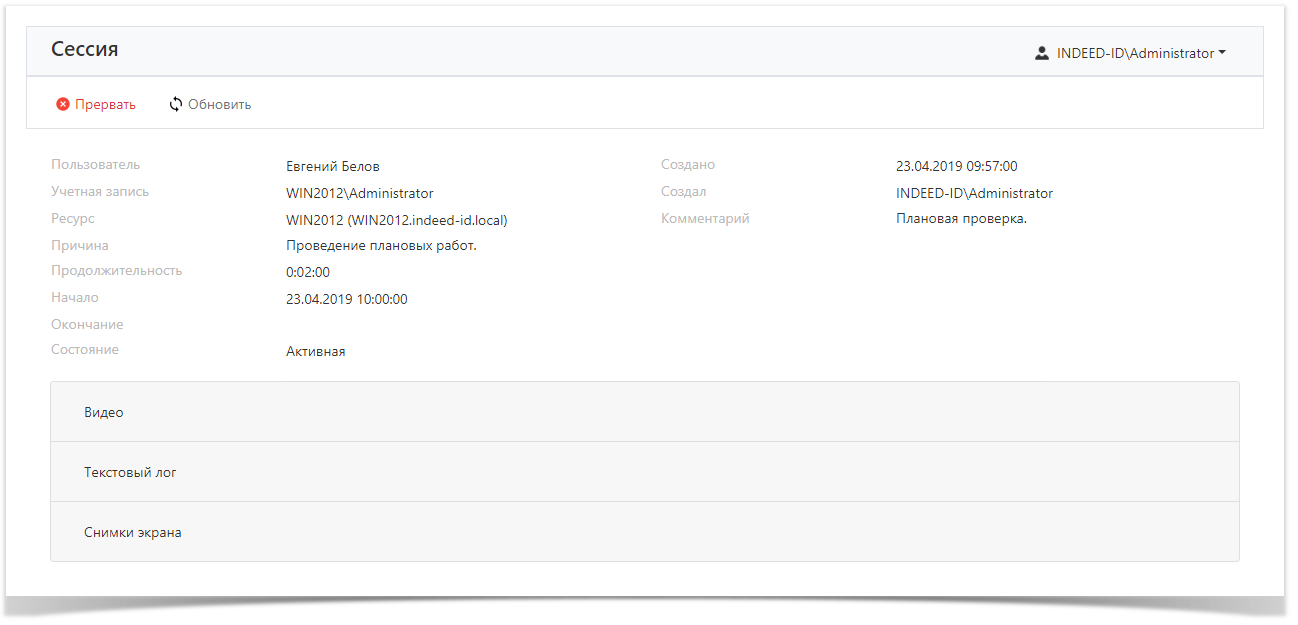Viewport: 1298px width, 625px height.
Task: Click the Обновить circular arrows icon
Action: (x=176, y=104)
